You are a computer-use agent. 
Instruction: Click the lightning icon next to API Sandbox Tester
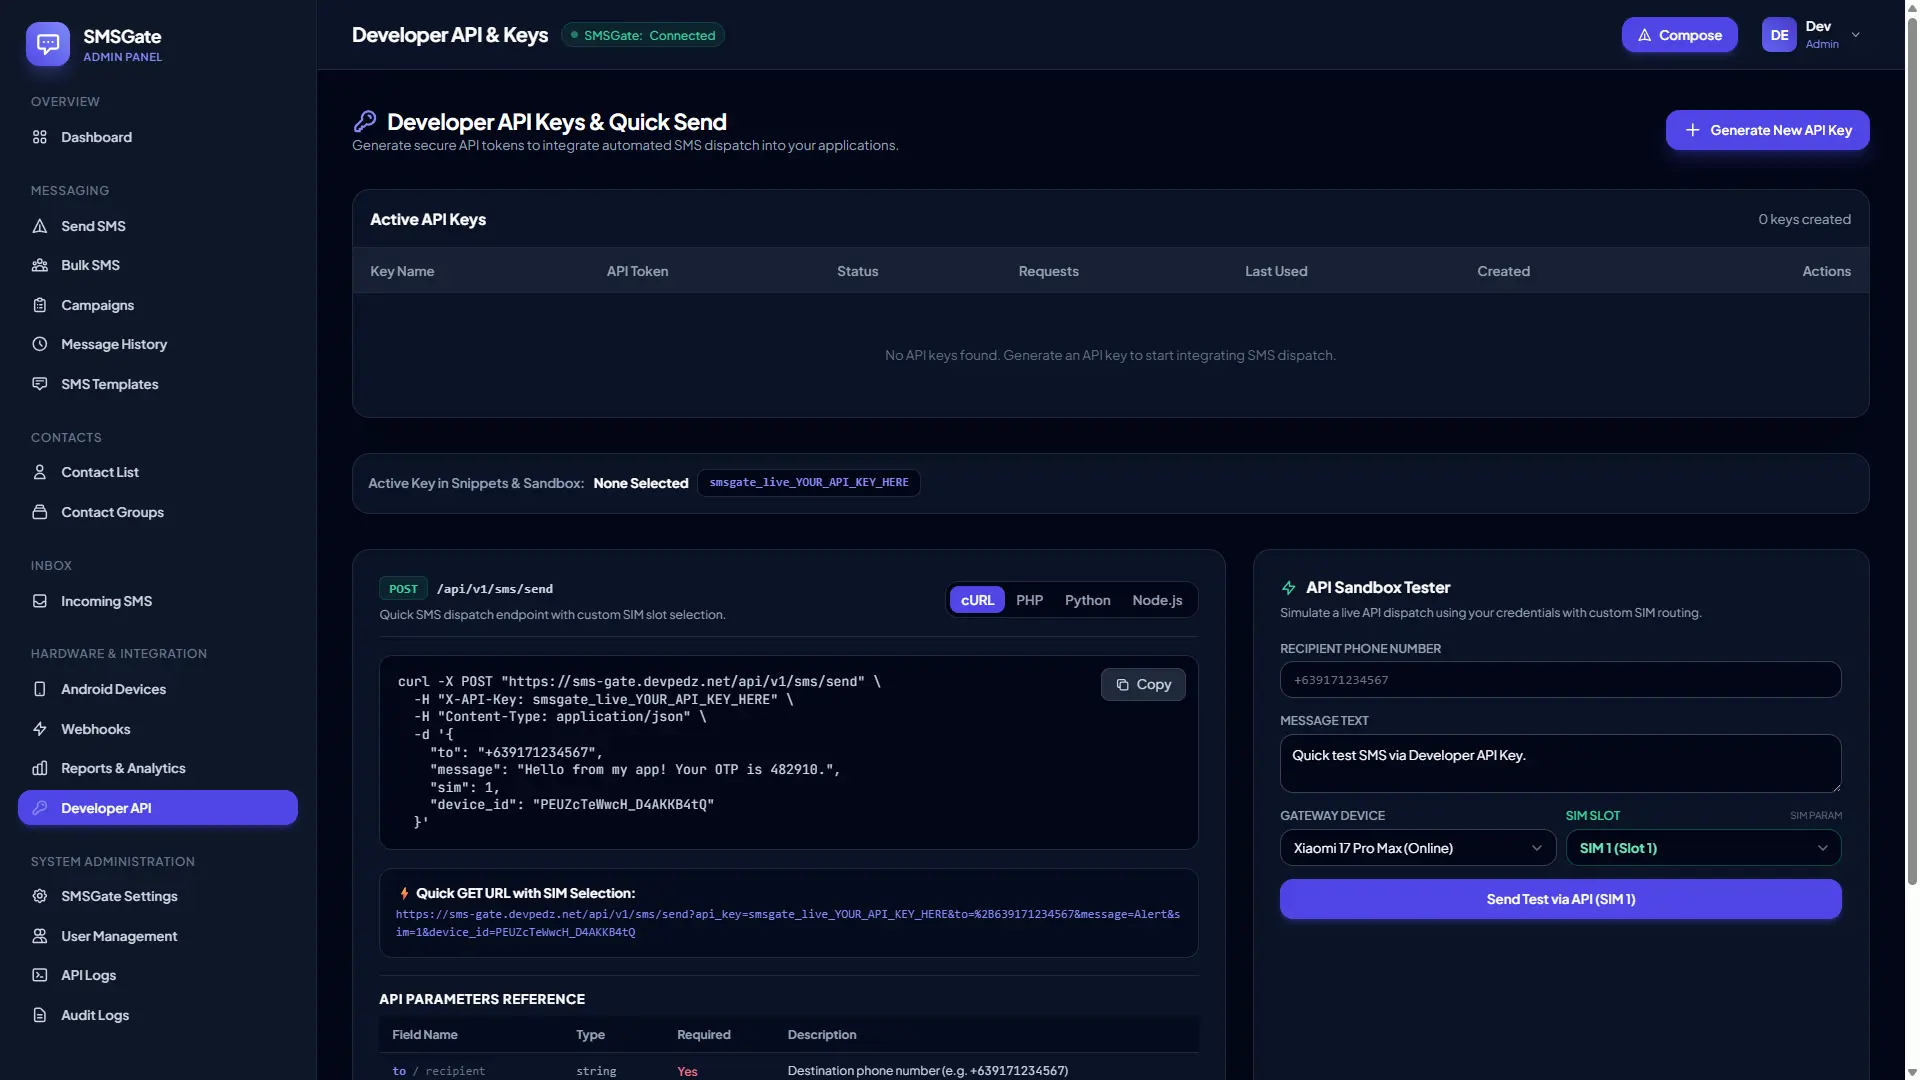[x=1289, y=588]
